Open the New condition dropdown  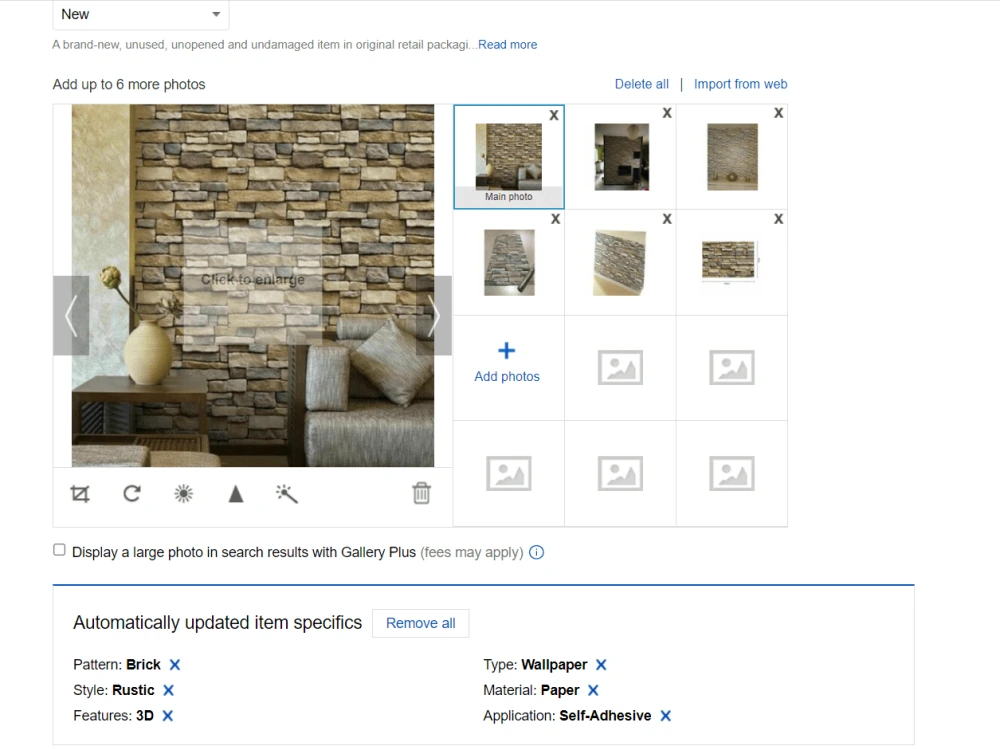[141, 15]
